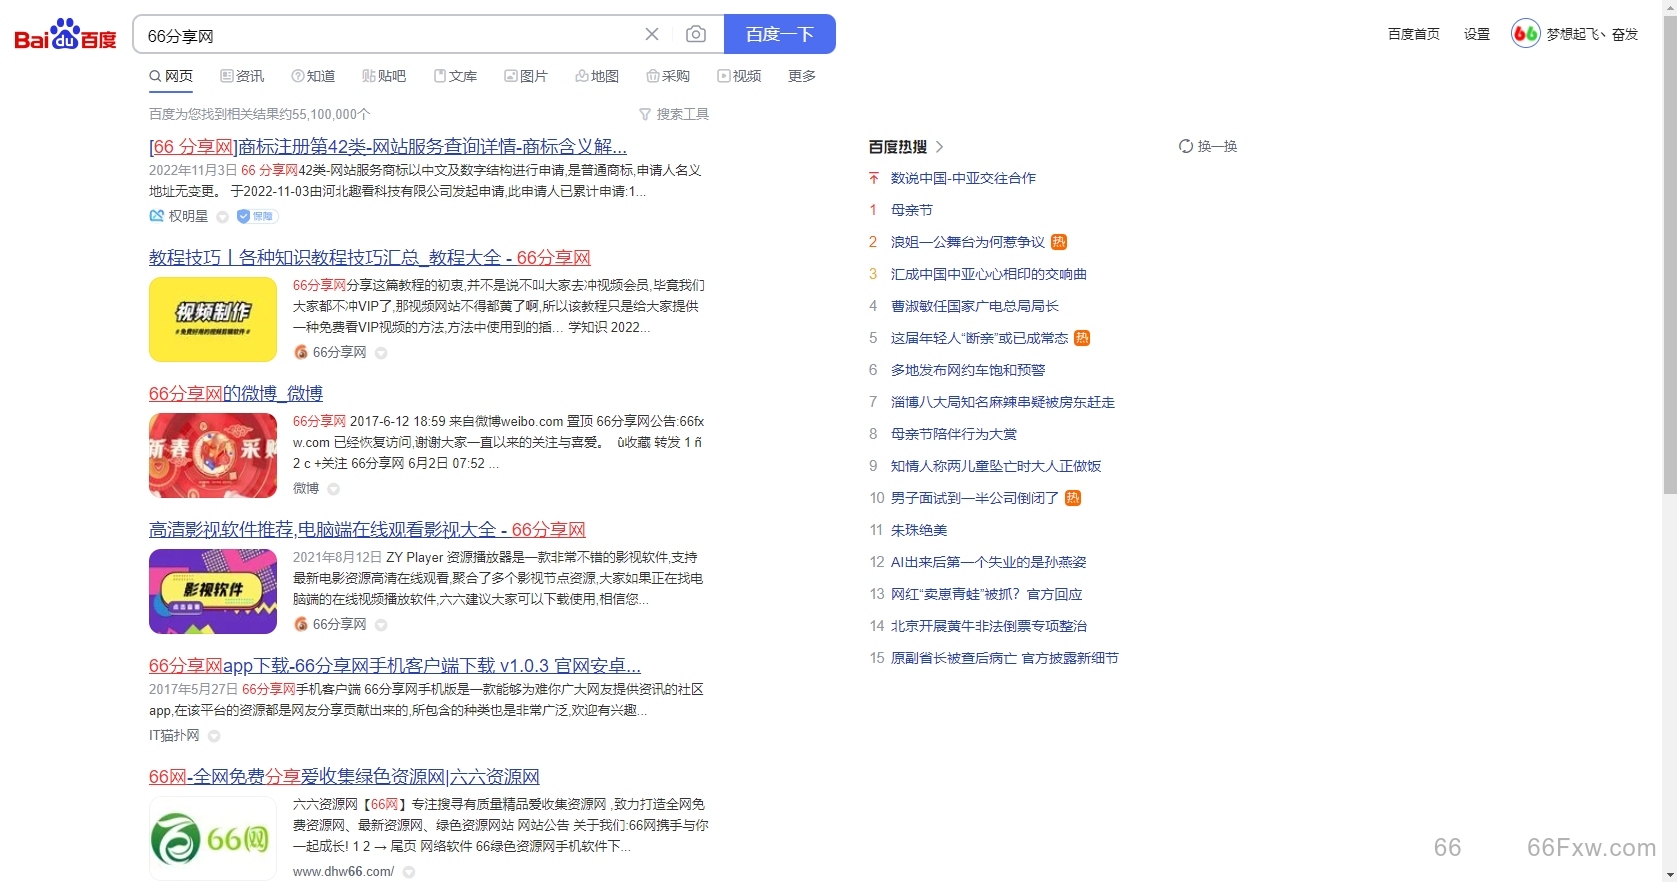Viewport: 1677px width, 882px height.
Task: Click the pinned top arrow icon in 热搜
Action: [x=873, y=178]
